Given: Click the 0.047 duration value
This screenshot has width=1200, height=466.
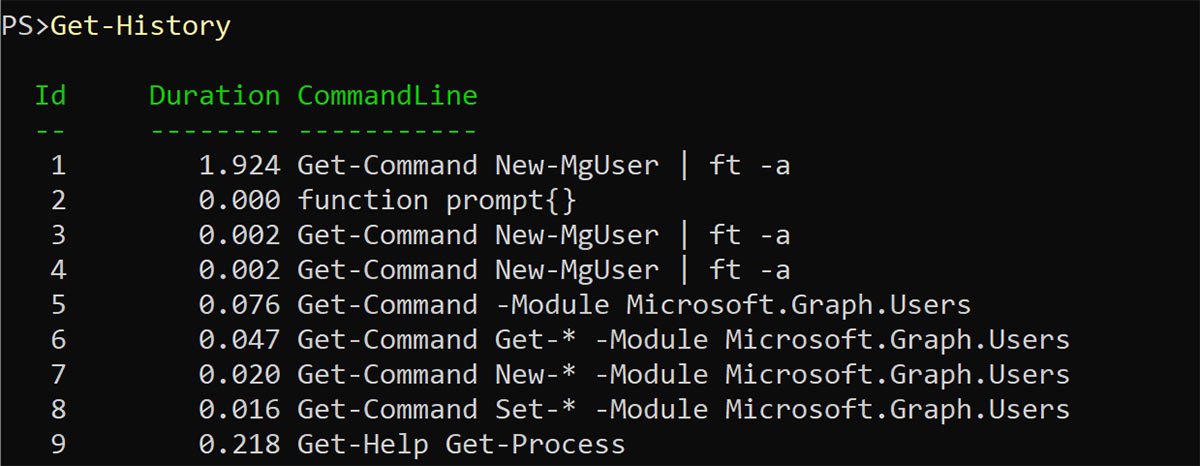Looking at the screenshot, I should click(x=239, y=340).
